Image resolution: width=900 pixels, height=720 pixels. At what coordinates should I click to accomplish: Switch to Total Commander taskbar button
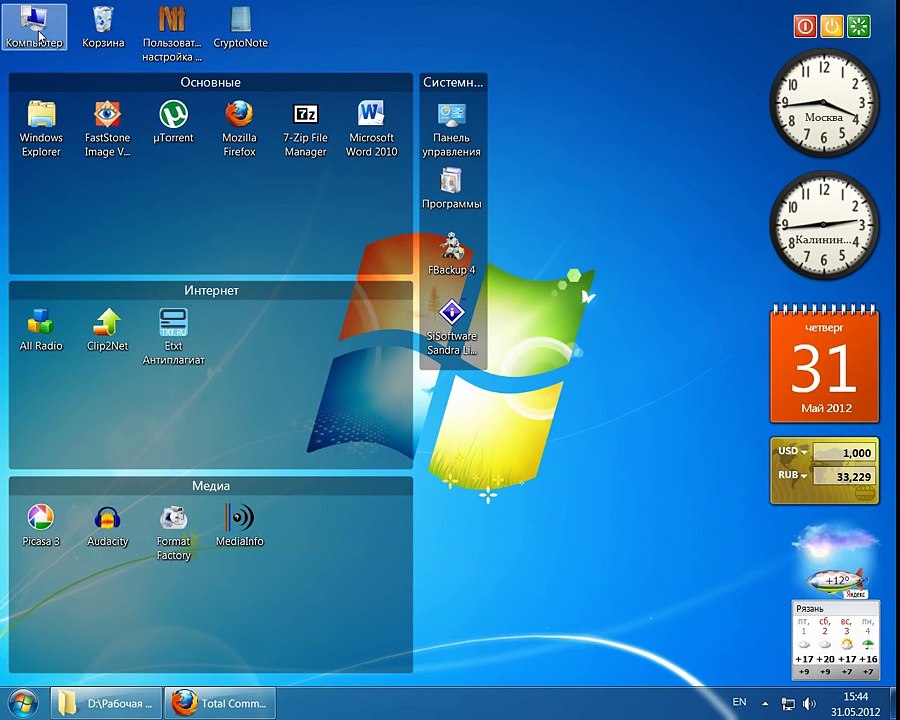[220, 703]
